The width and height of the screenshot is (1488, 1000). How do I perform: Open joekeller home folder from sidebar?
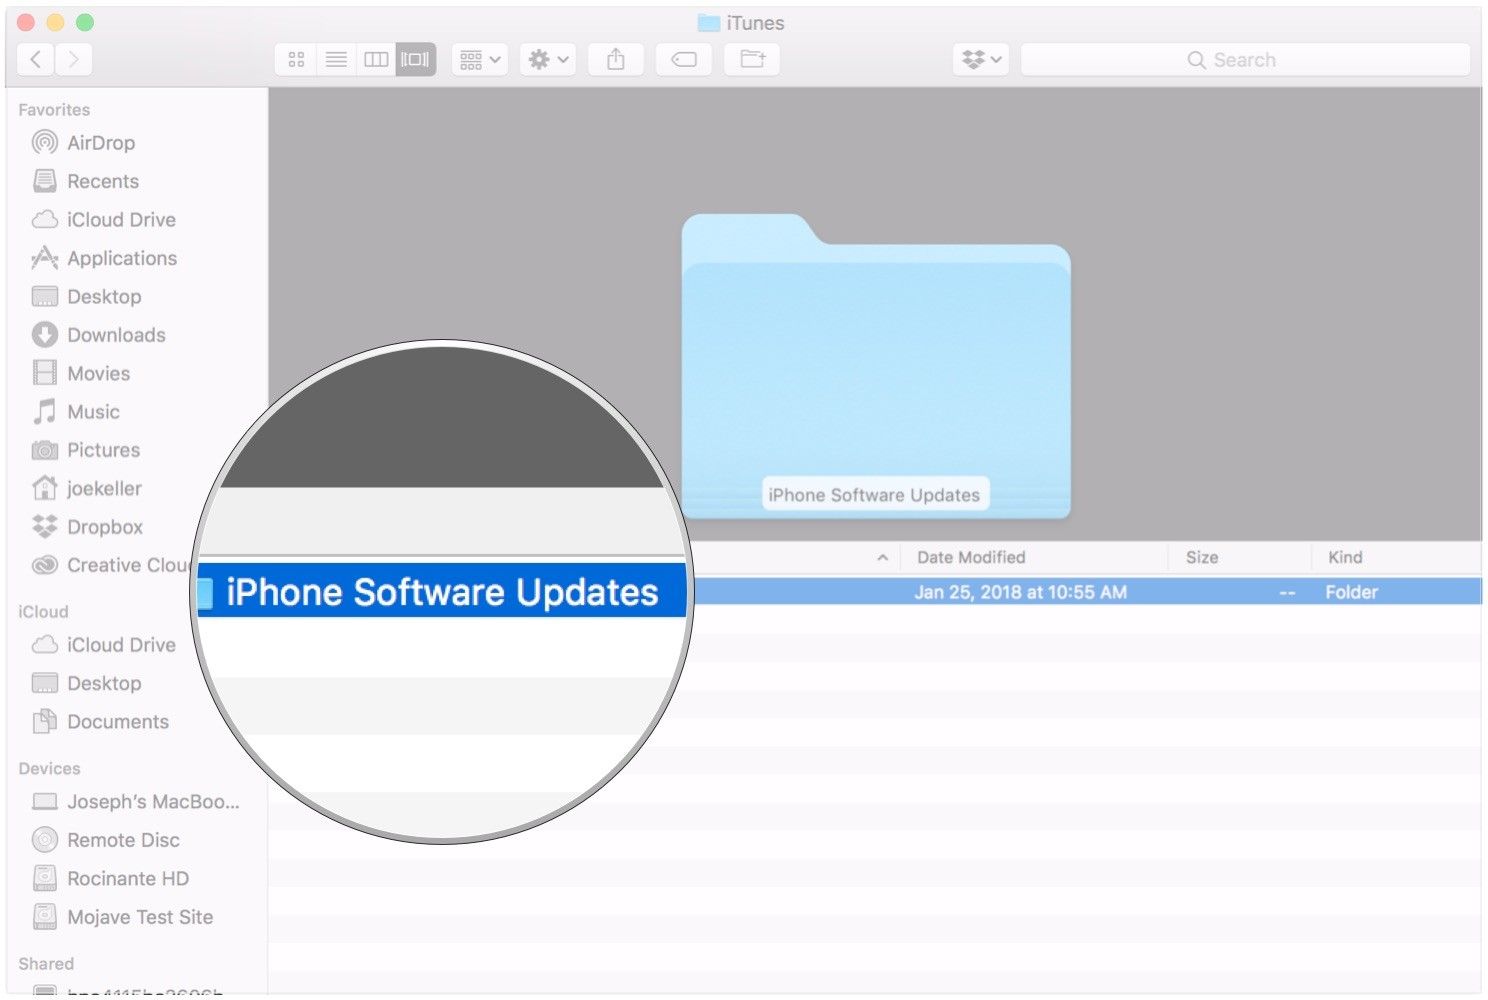(x=107, y=488)
